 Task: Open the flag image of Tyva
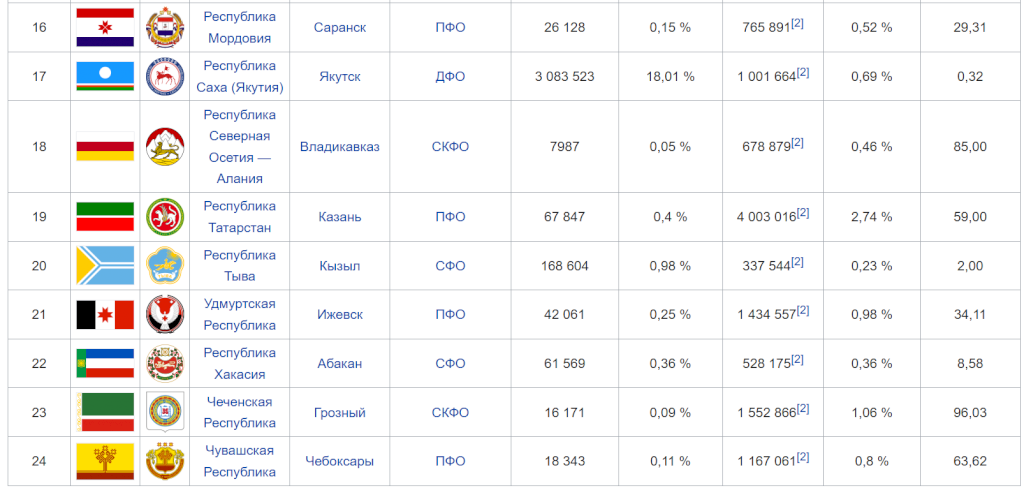(105, 266)
